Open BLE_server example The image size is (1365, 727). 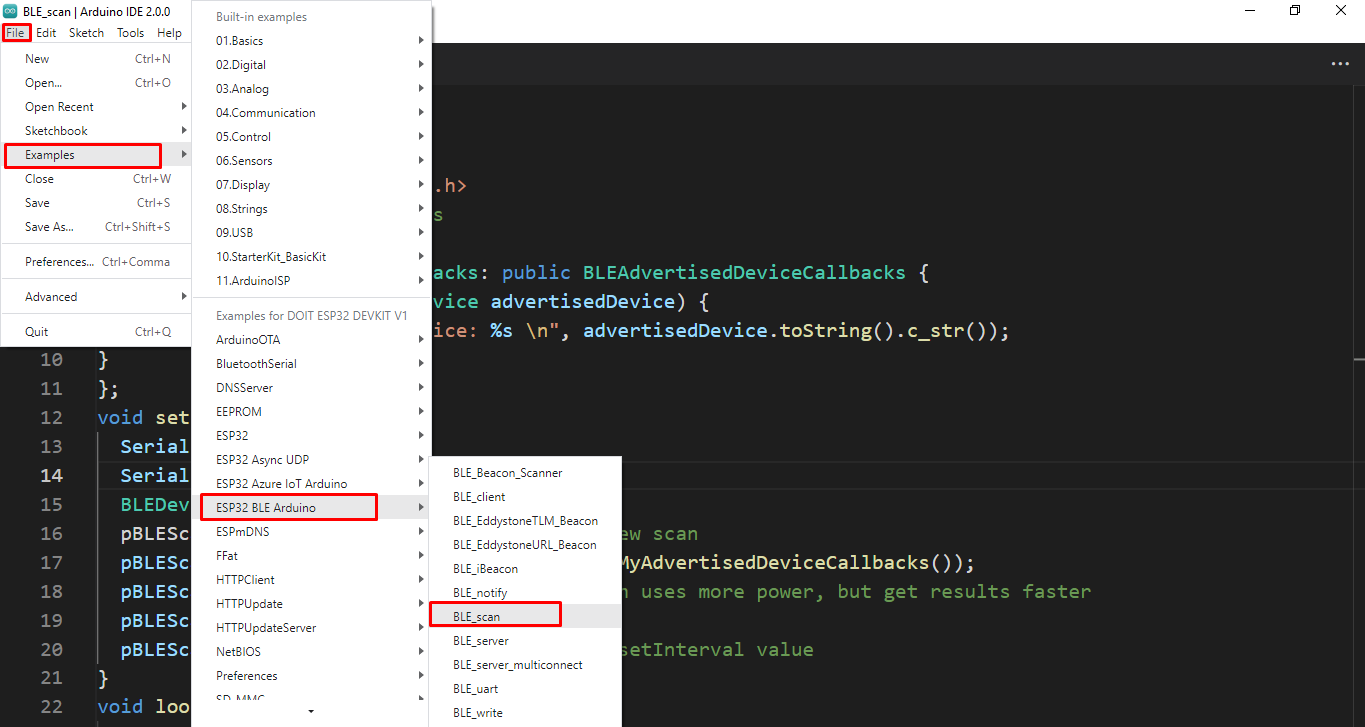(525, 641)
